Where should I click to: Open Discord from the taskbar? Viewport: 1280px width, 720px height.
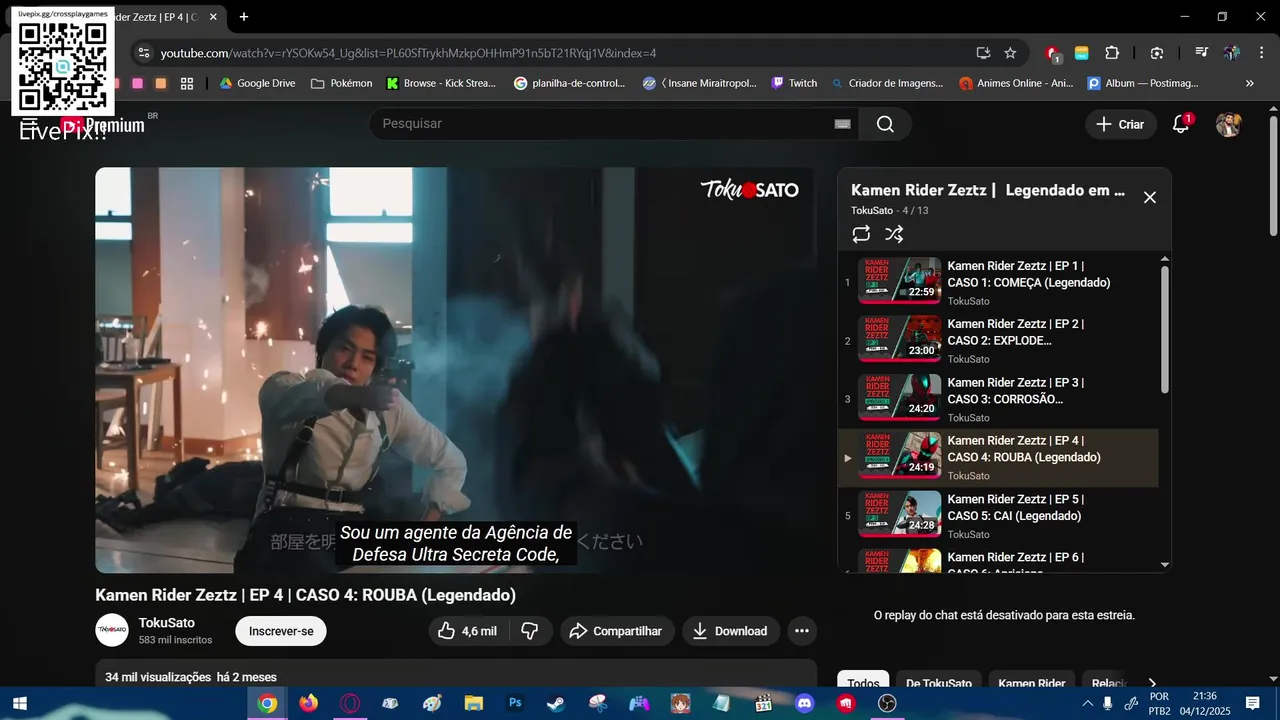[805, 703]
